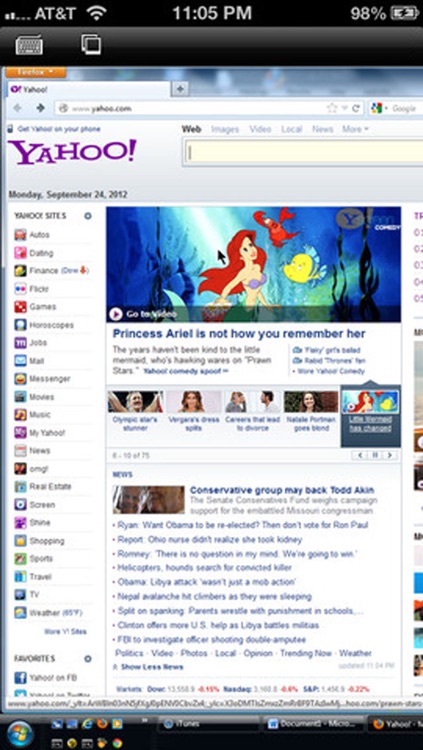Viewport: 423px width, 750px height.
Task: Click the Get Yahoo! on your phone link
Action: [x=58, y=129]
